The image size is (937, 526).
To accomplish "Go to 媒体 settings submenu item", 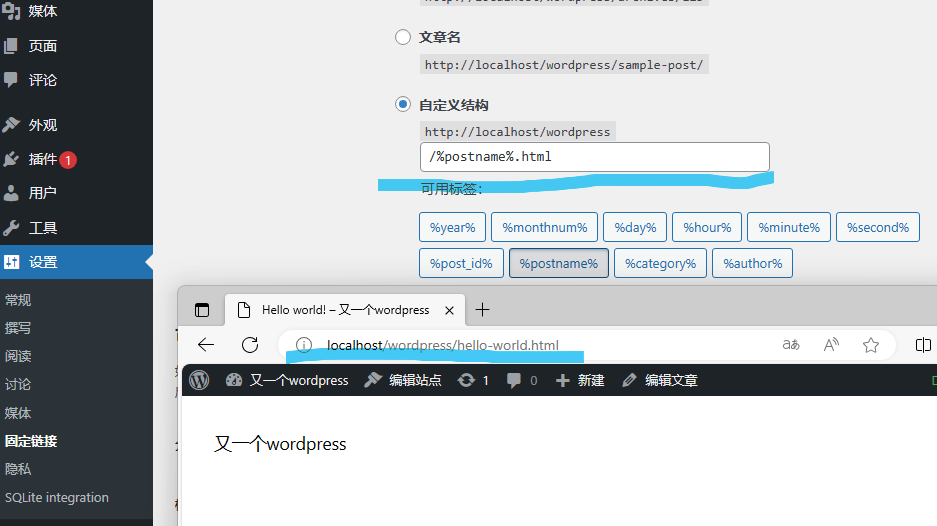I will pos(18,413).
